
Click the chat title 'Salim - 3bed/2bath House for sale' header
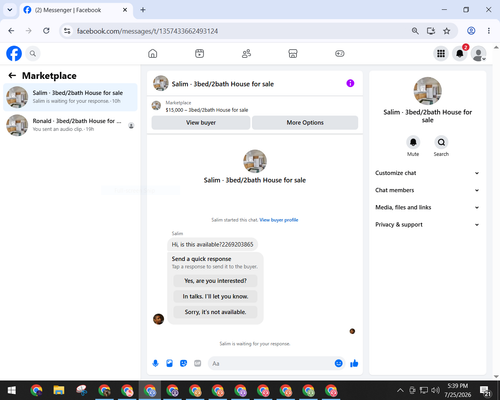click(223, 84)
